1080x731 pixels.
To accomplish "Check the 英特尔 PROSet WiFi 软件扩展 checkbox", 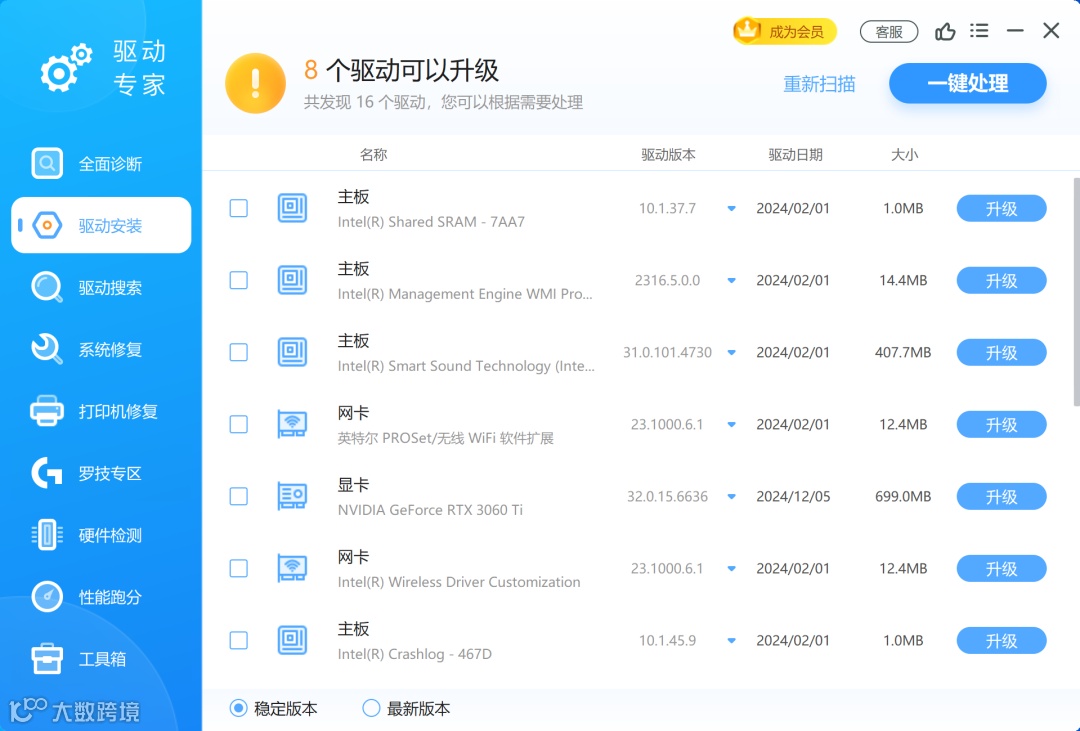I will [238, 424].
